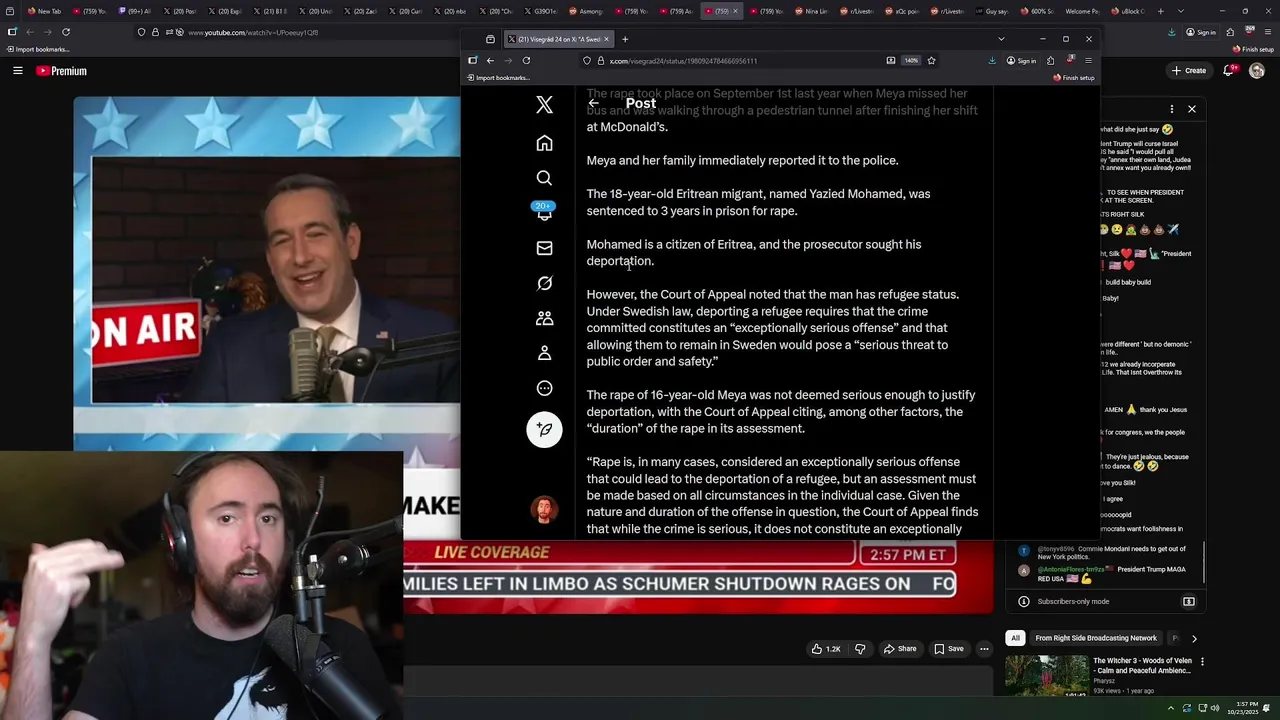Screen dimensions: 1280x720
Task: Open a new tab in the x.com window
Action: (x=625, y=39)
